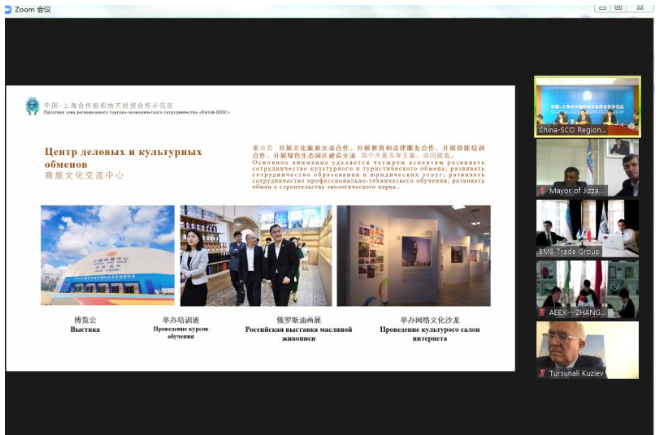
Task: Click muted mic icon beside Tursunali Kuziev name
Action: tap(543, 373)
